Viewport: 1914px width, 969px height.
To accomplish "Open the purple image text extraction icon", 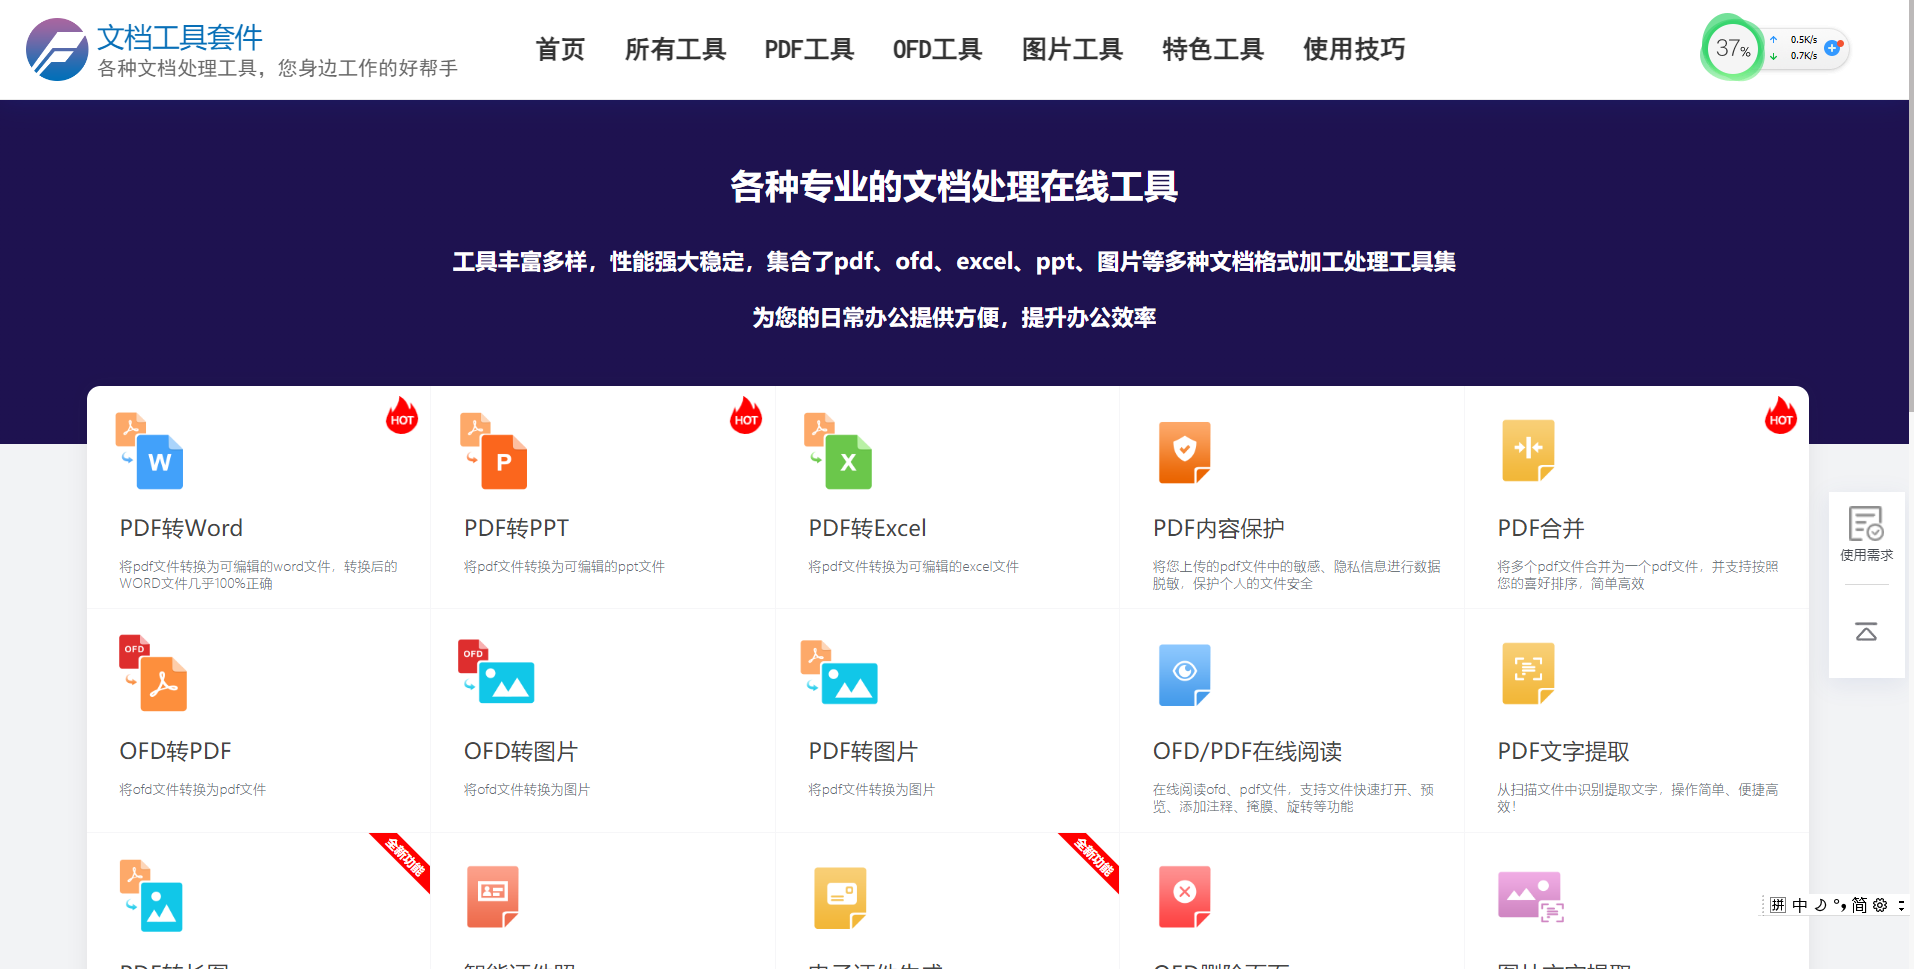I will (1531, 896).
